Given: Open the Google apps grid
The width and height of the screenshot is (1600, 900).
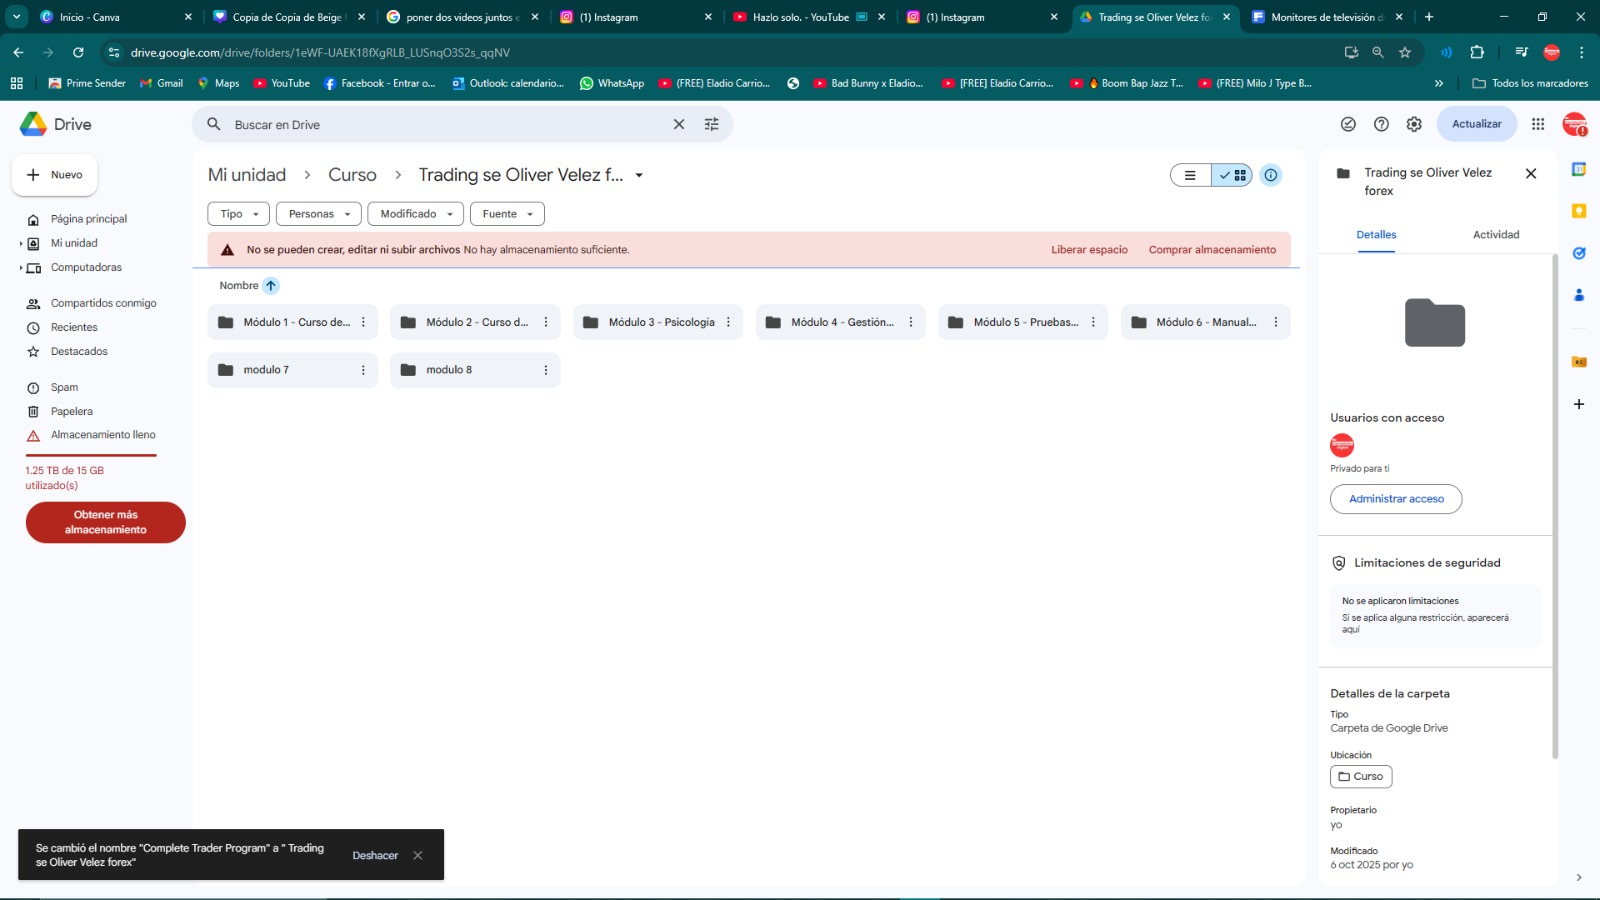Looking at the screenshot, I should click(x=1538, y=124).
